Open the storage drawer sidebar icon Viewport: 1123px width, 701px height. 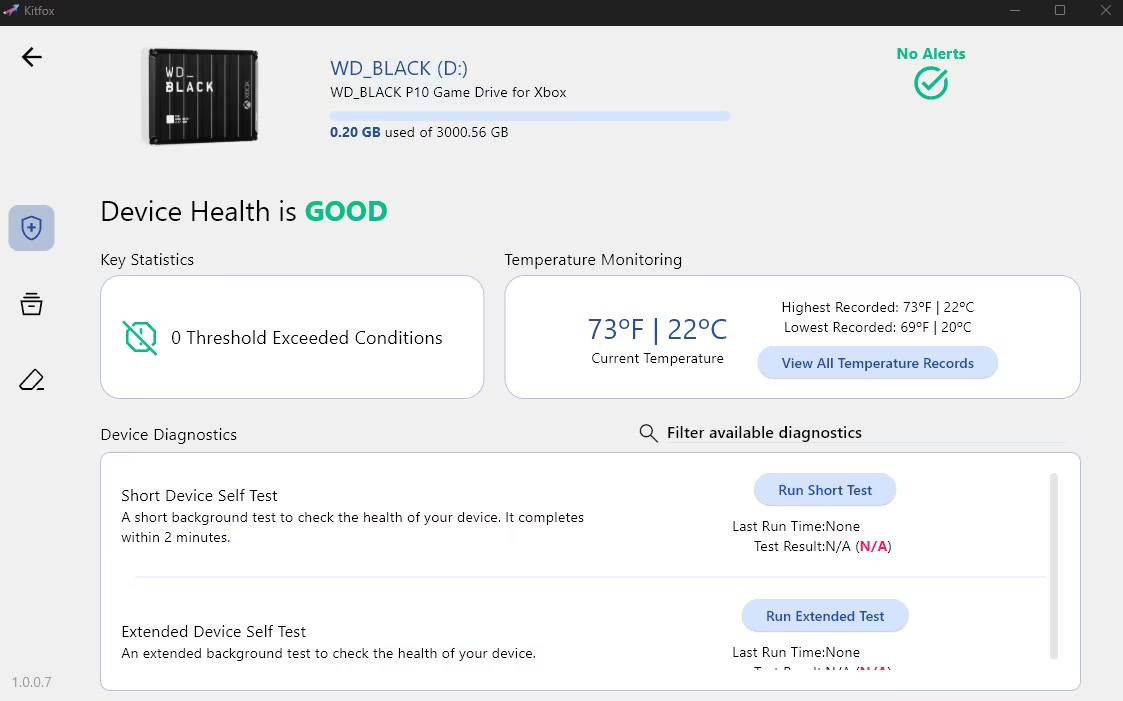tap(32, 304)
